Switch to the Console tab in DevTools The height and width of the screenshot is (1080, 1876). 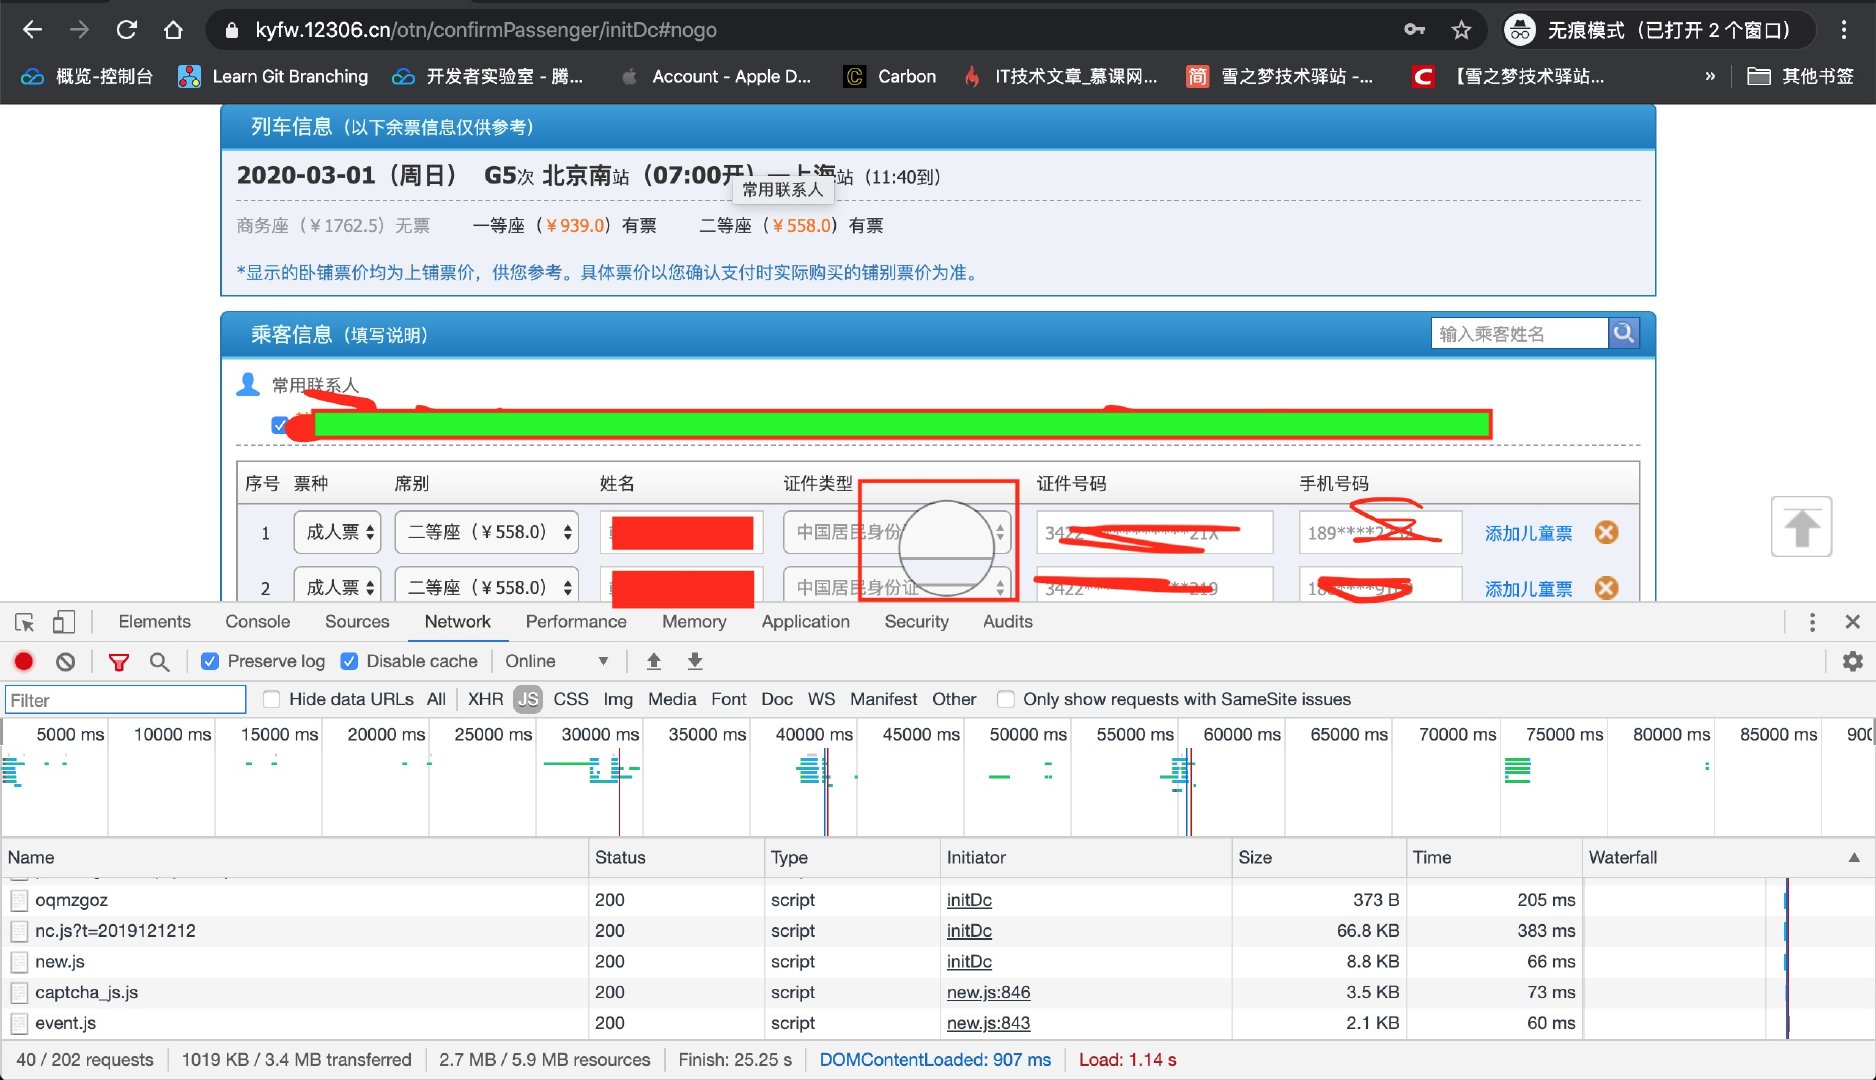pos(257,621)
